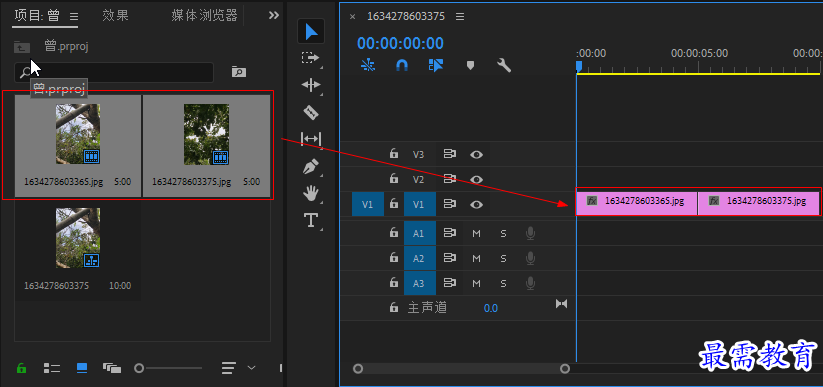Viewport: 823px width, 387px height.
Task: Toggle Linked Selection in timeline
Action: 436,65
